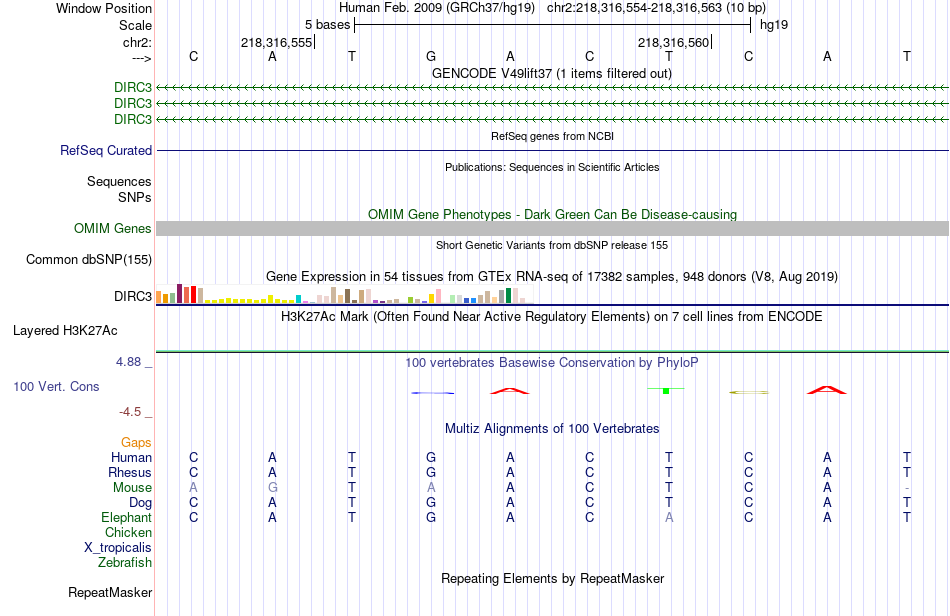Click the Common dbSNP(155) track label
This screenshot has width=950, height=616.
point(88,259)
